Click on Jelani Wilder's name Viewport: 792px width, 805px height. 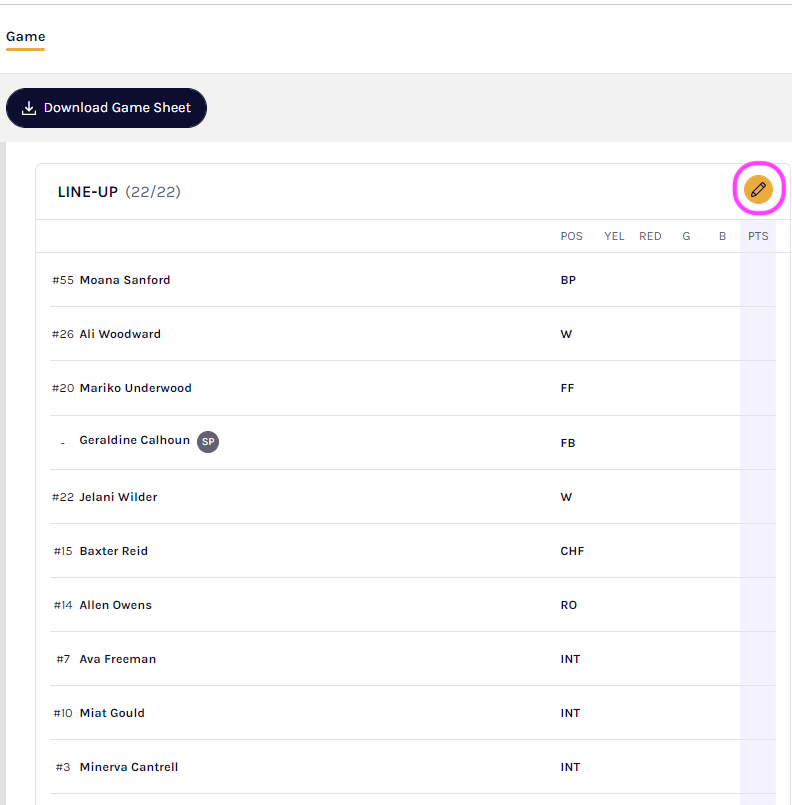(x=118, y=497)
